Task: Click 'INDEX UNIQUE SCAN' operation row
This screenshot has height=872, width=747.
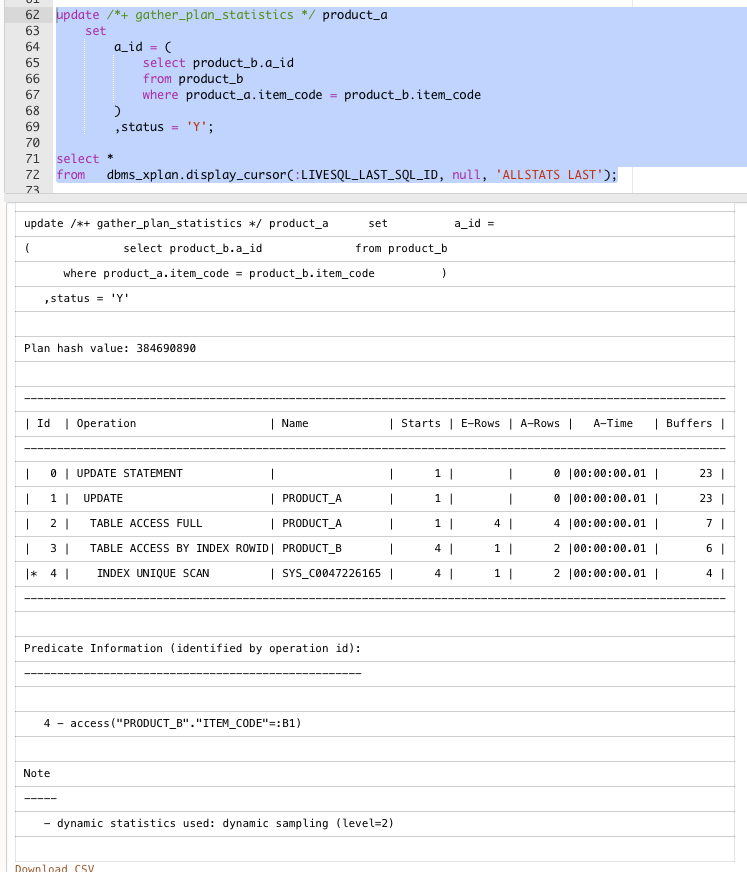Action: [x=375, y=574]
